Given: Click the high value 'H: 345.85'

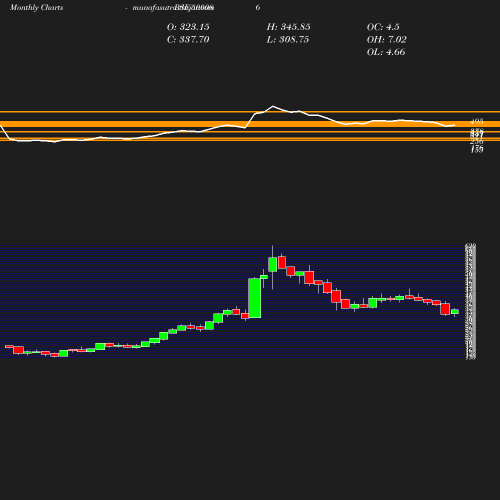Looking at the screenshot, I should [288, 27].
